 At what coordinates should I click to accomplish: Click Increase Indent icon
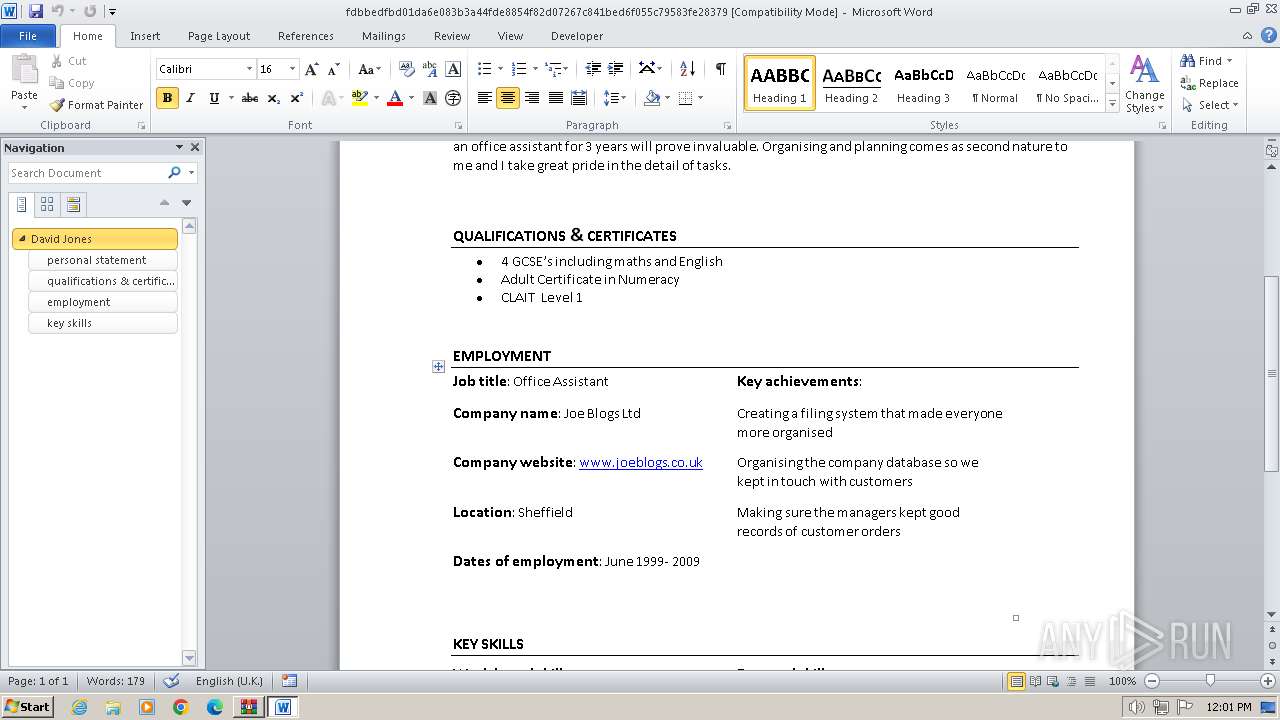[616, 69]
